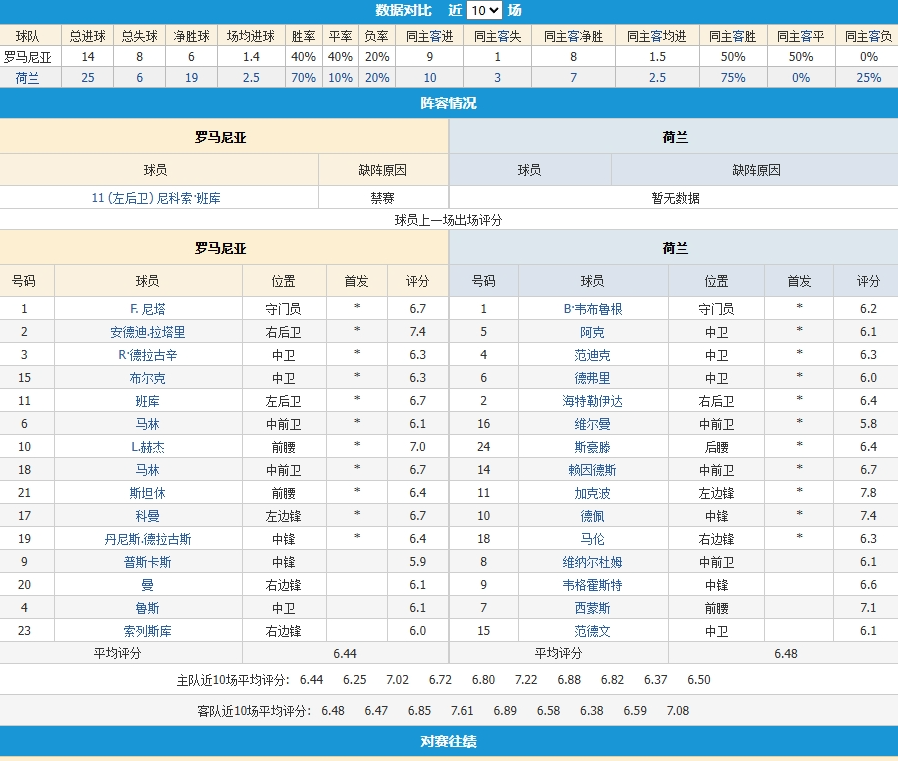Viewport: 898px width, 761px height.
Task: Click 索列斯库 player link in Romania list
Action: coord(147,631)
